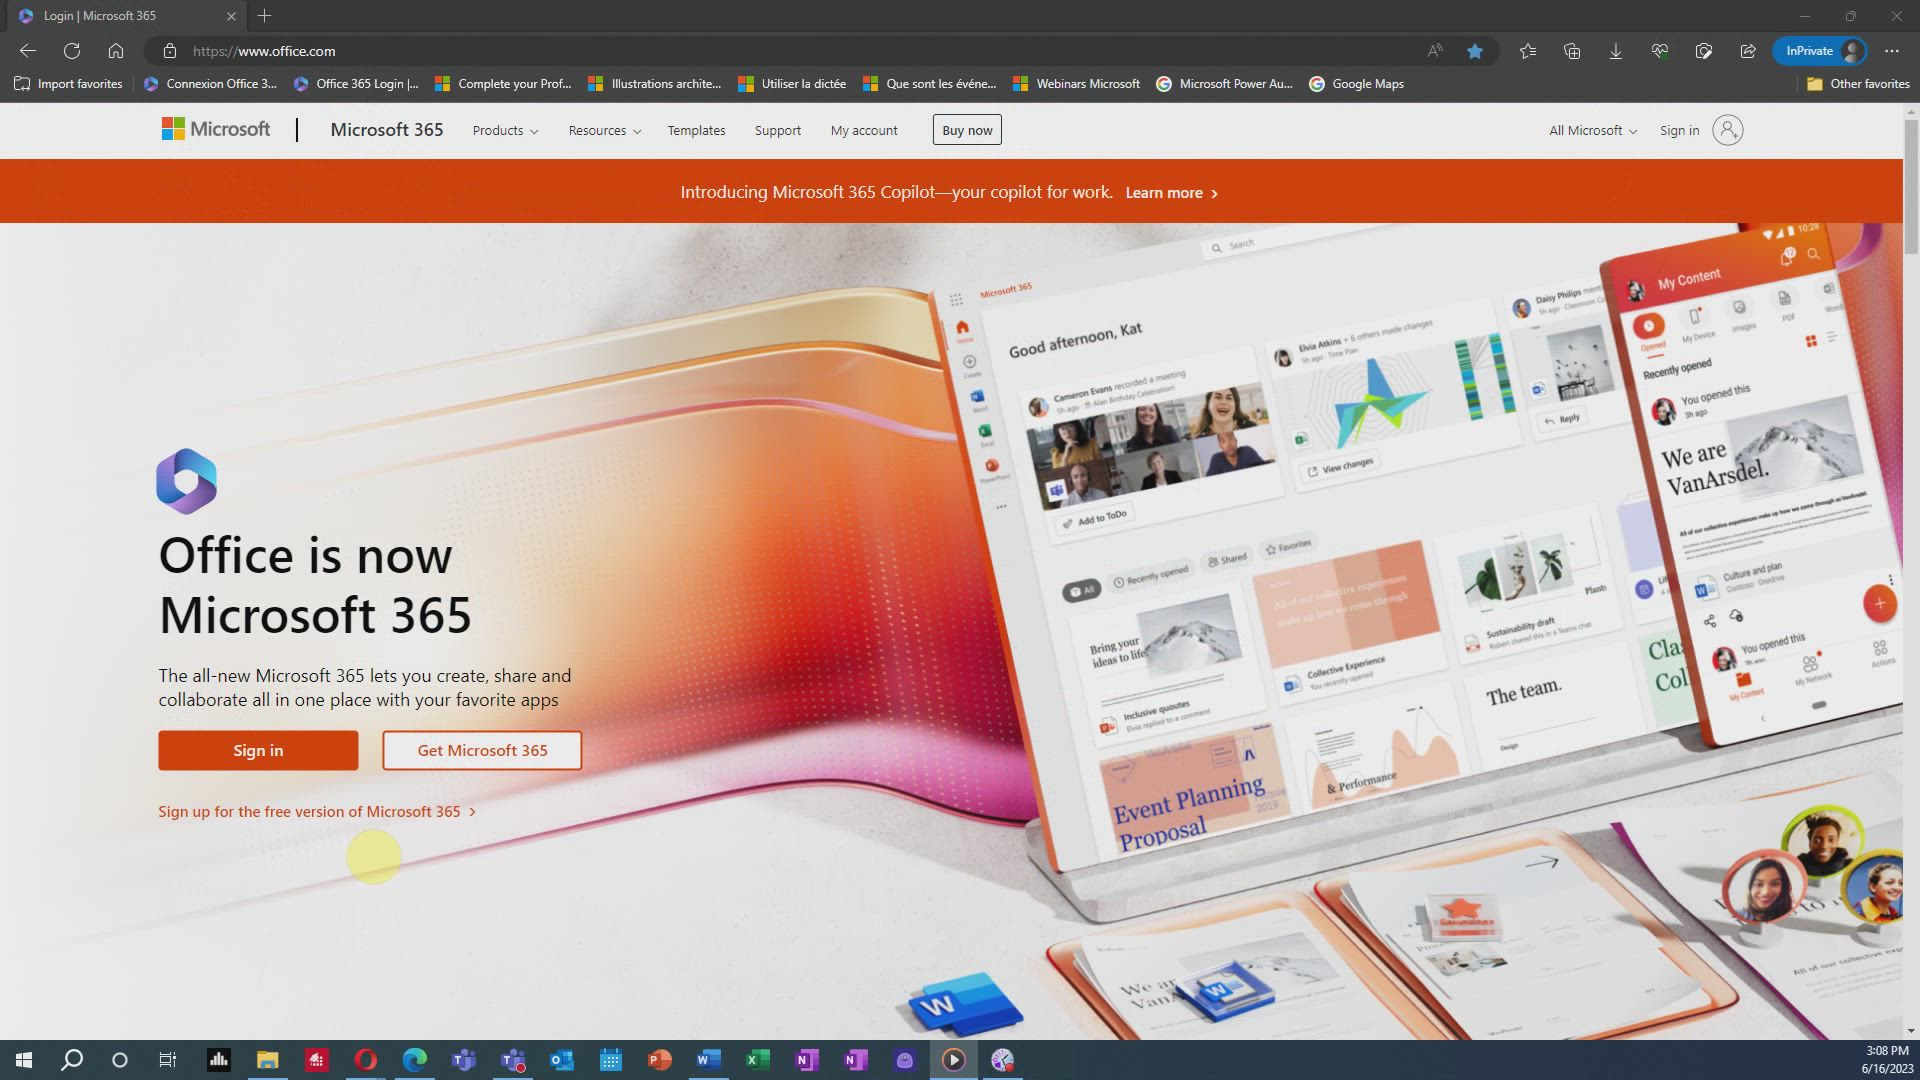Click the Buy now button

(967, 130)
